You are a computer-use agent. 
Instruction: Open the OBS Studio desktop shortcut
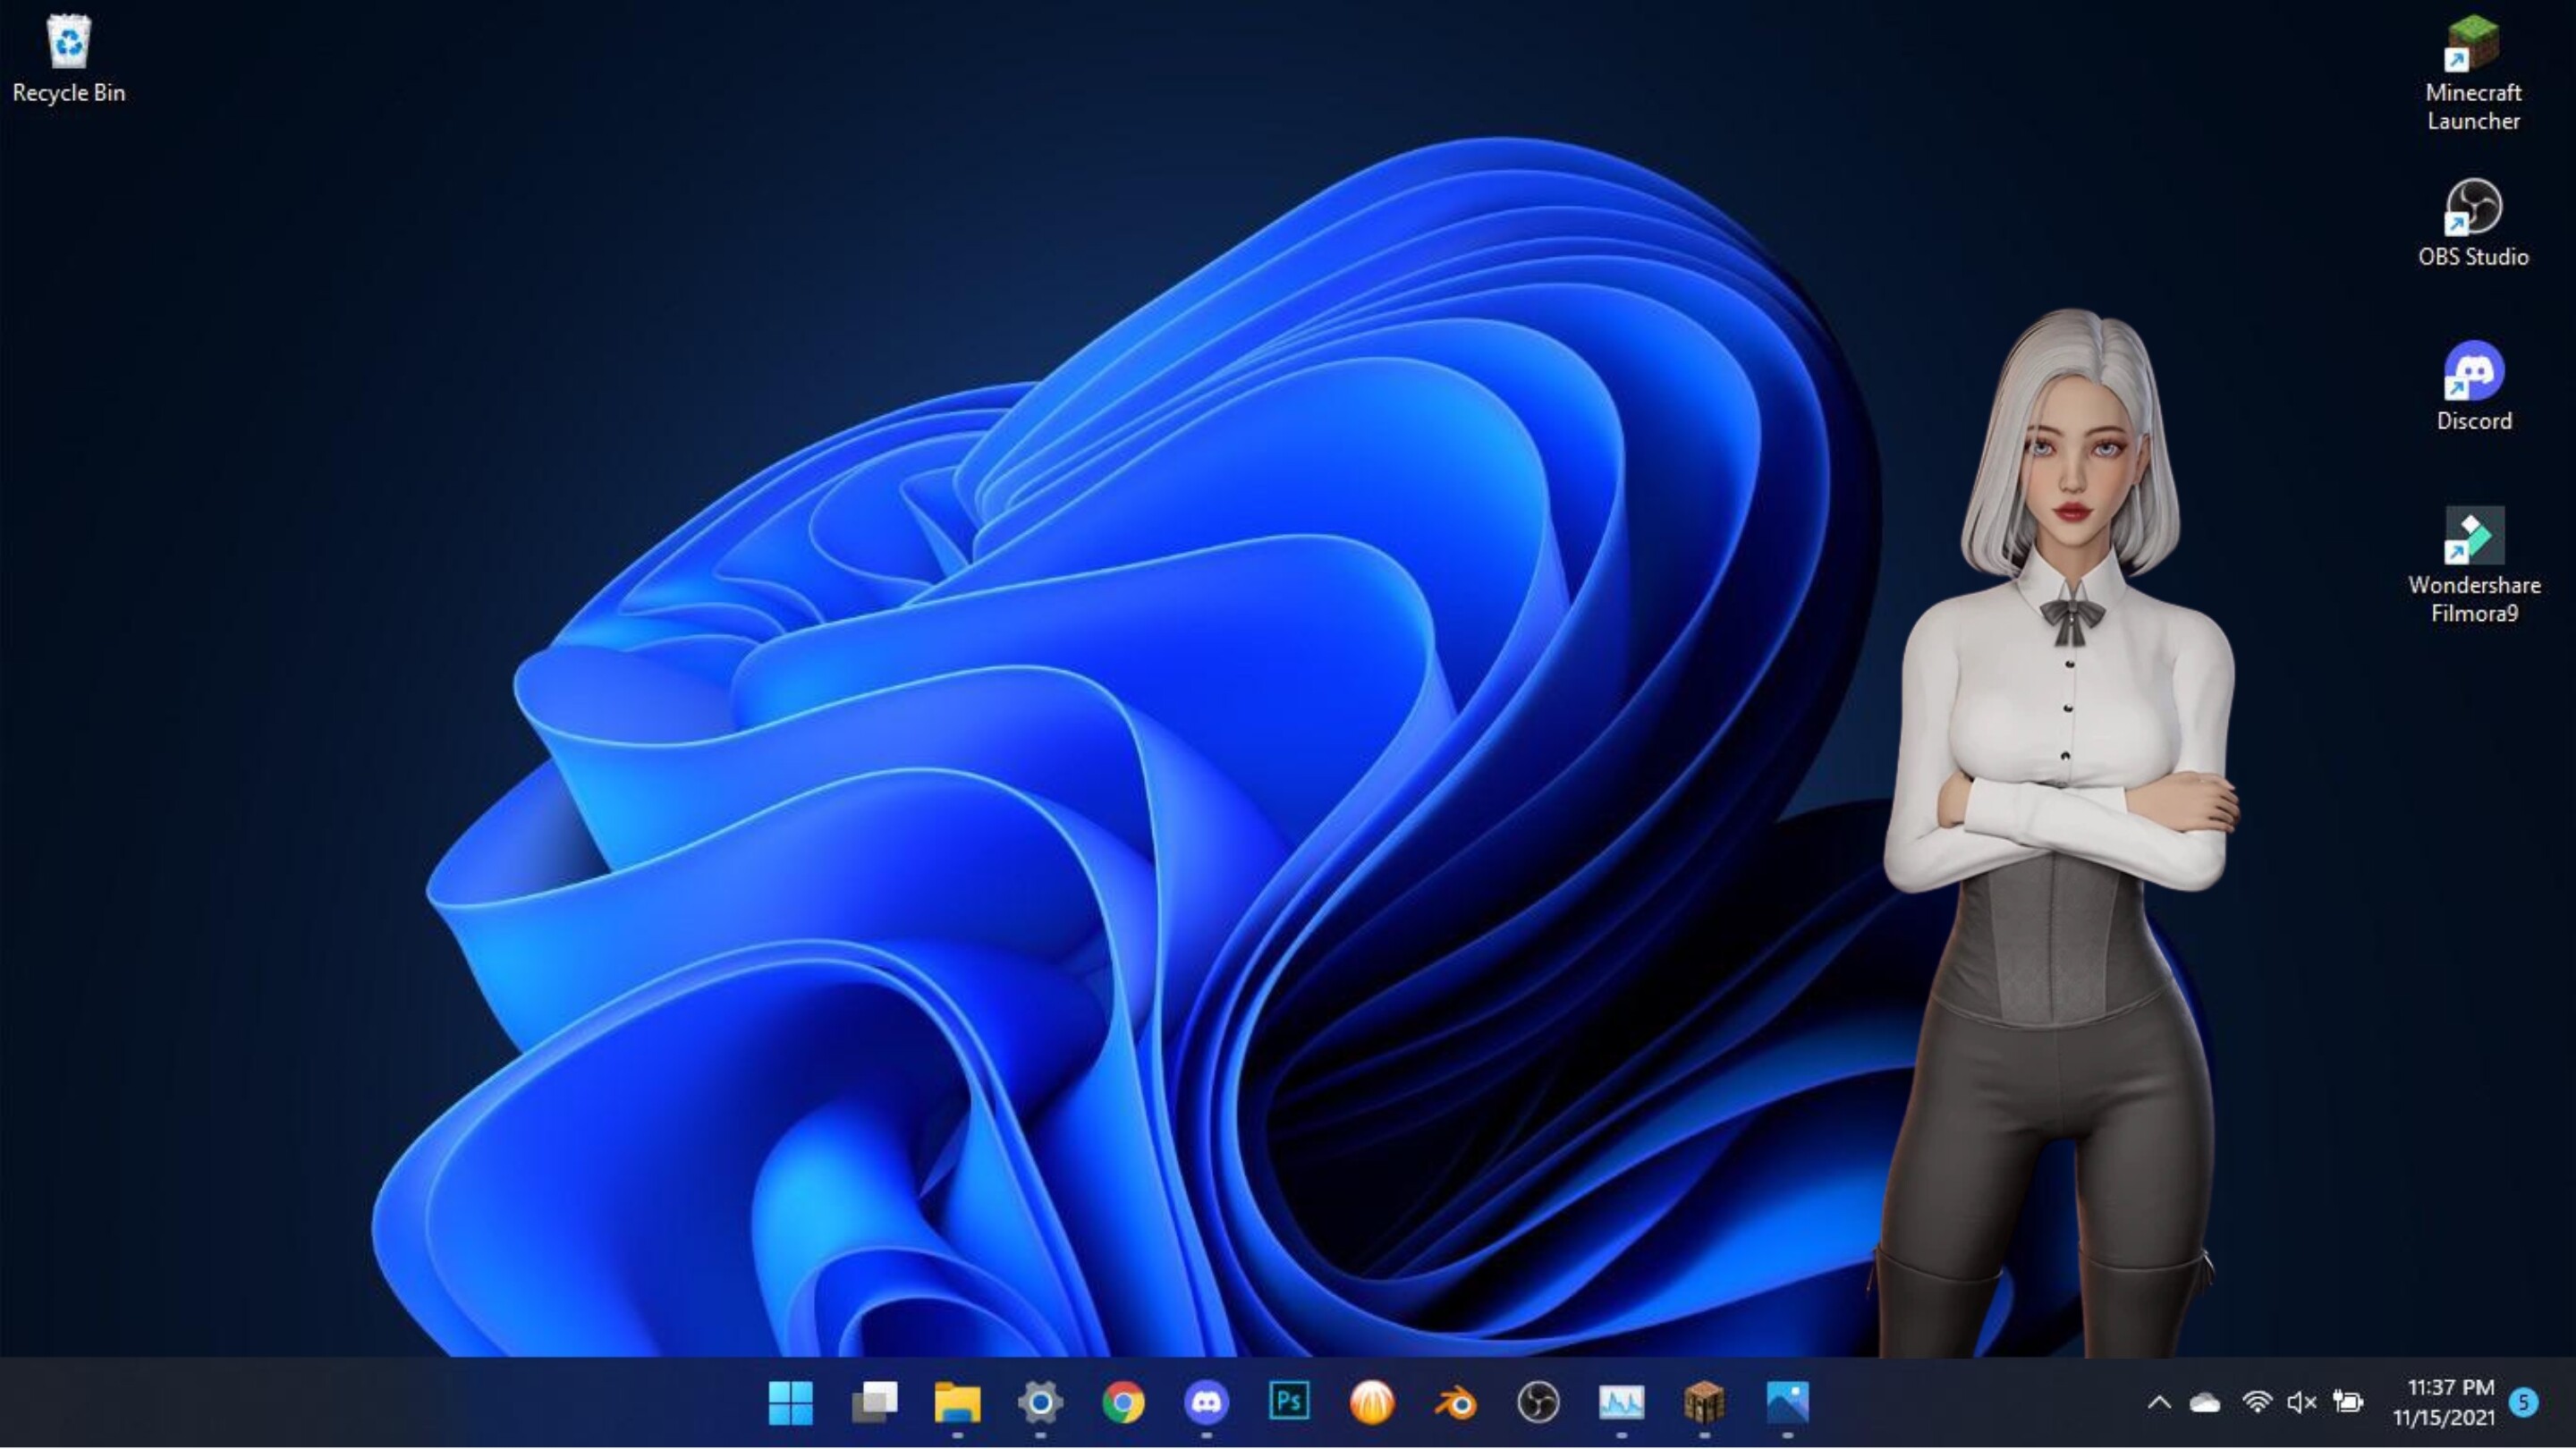pos(2473,210)
